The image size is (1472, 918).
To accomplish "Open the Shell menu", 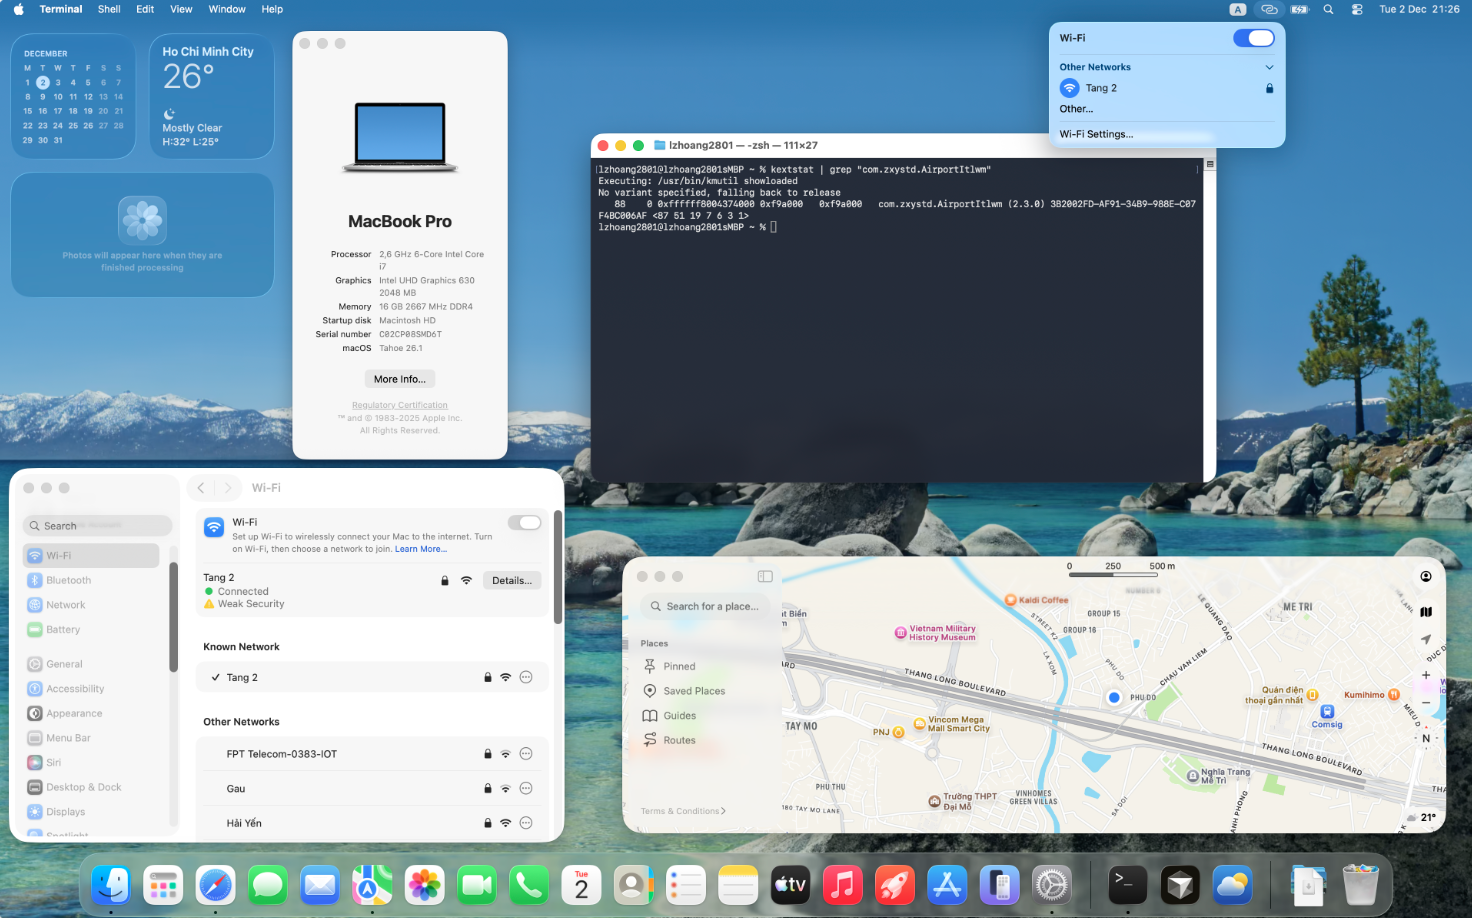I will tap(109, 9).
